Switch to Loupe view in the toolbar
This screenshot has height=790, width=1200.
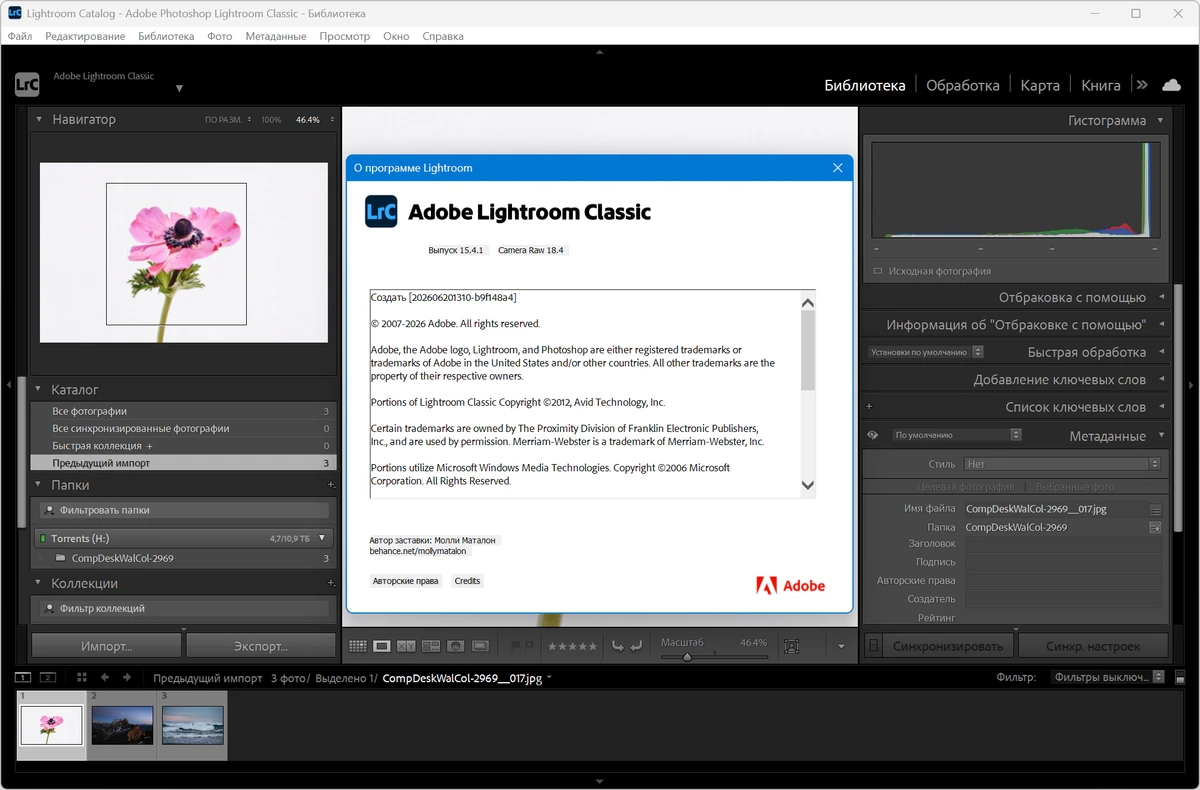pos(381,646)
